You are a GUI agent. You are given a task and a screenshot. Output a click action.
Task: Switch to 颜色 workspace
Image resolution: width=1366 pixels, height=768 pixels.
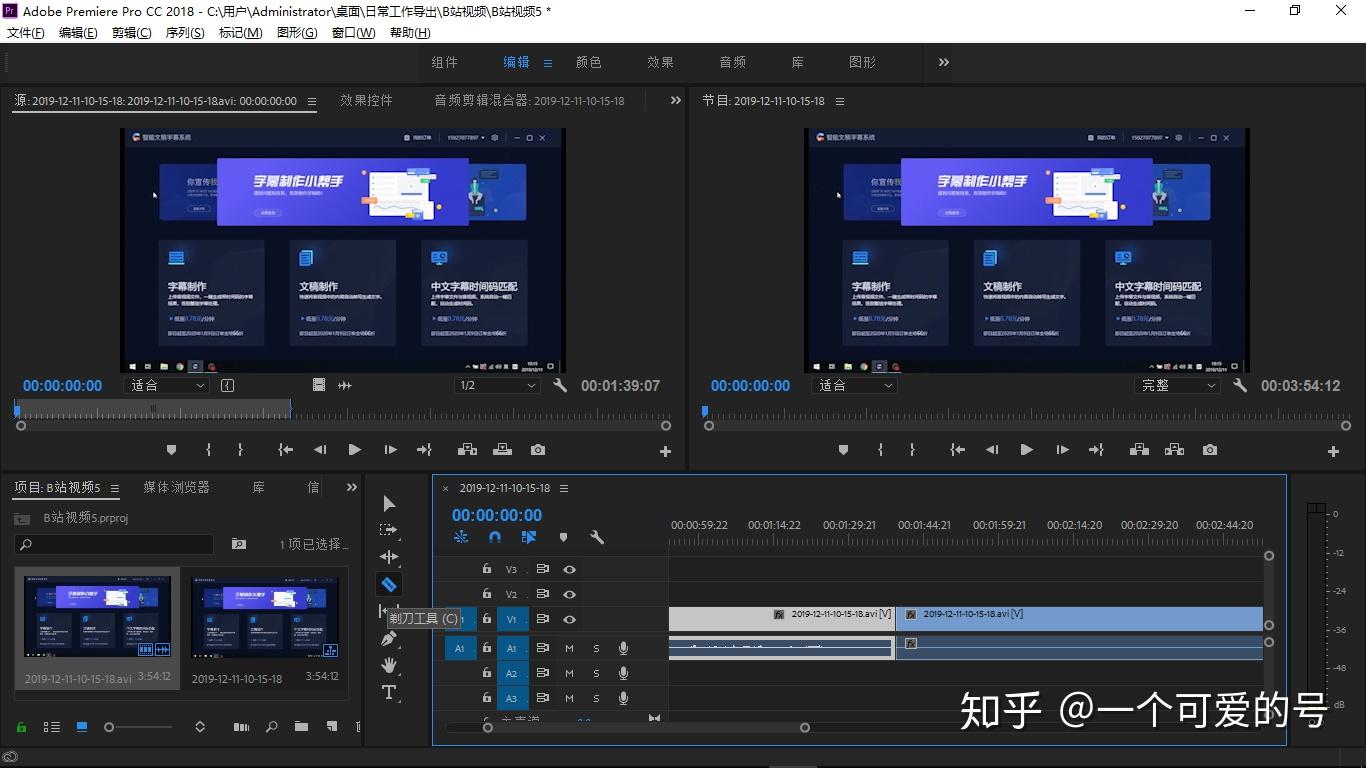588,62
